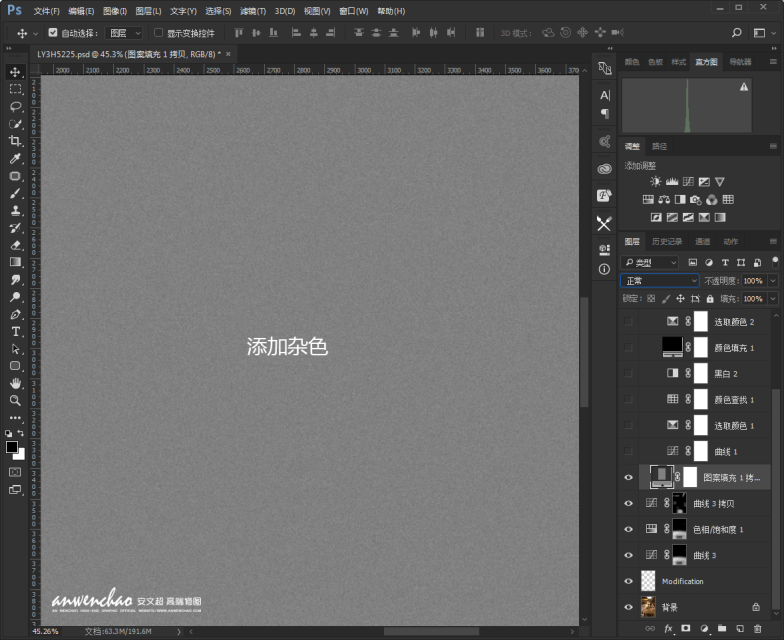Open the layer filter 类型 dropdown
The height and width of the screenshot is (640, 784).
(650, 262)
